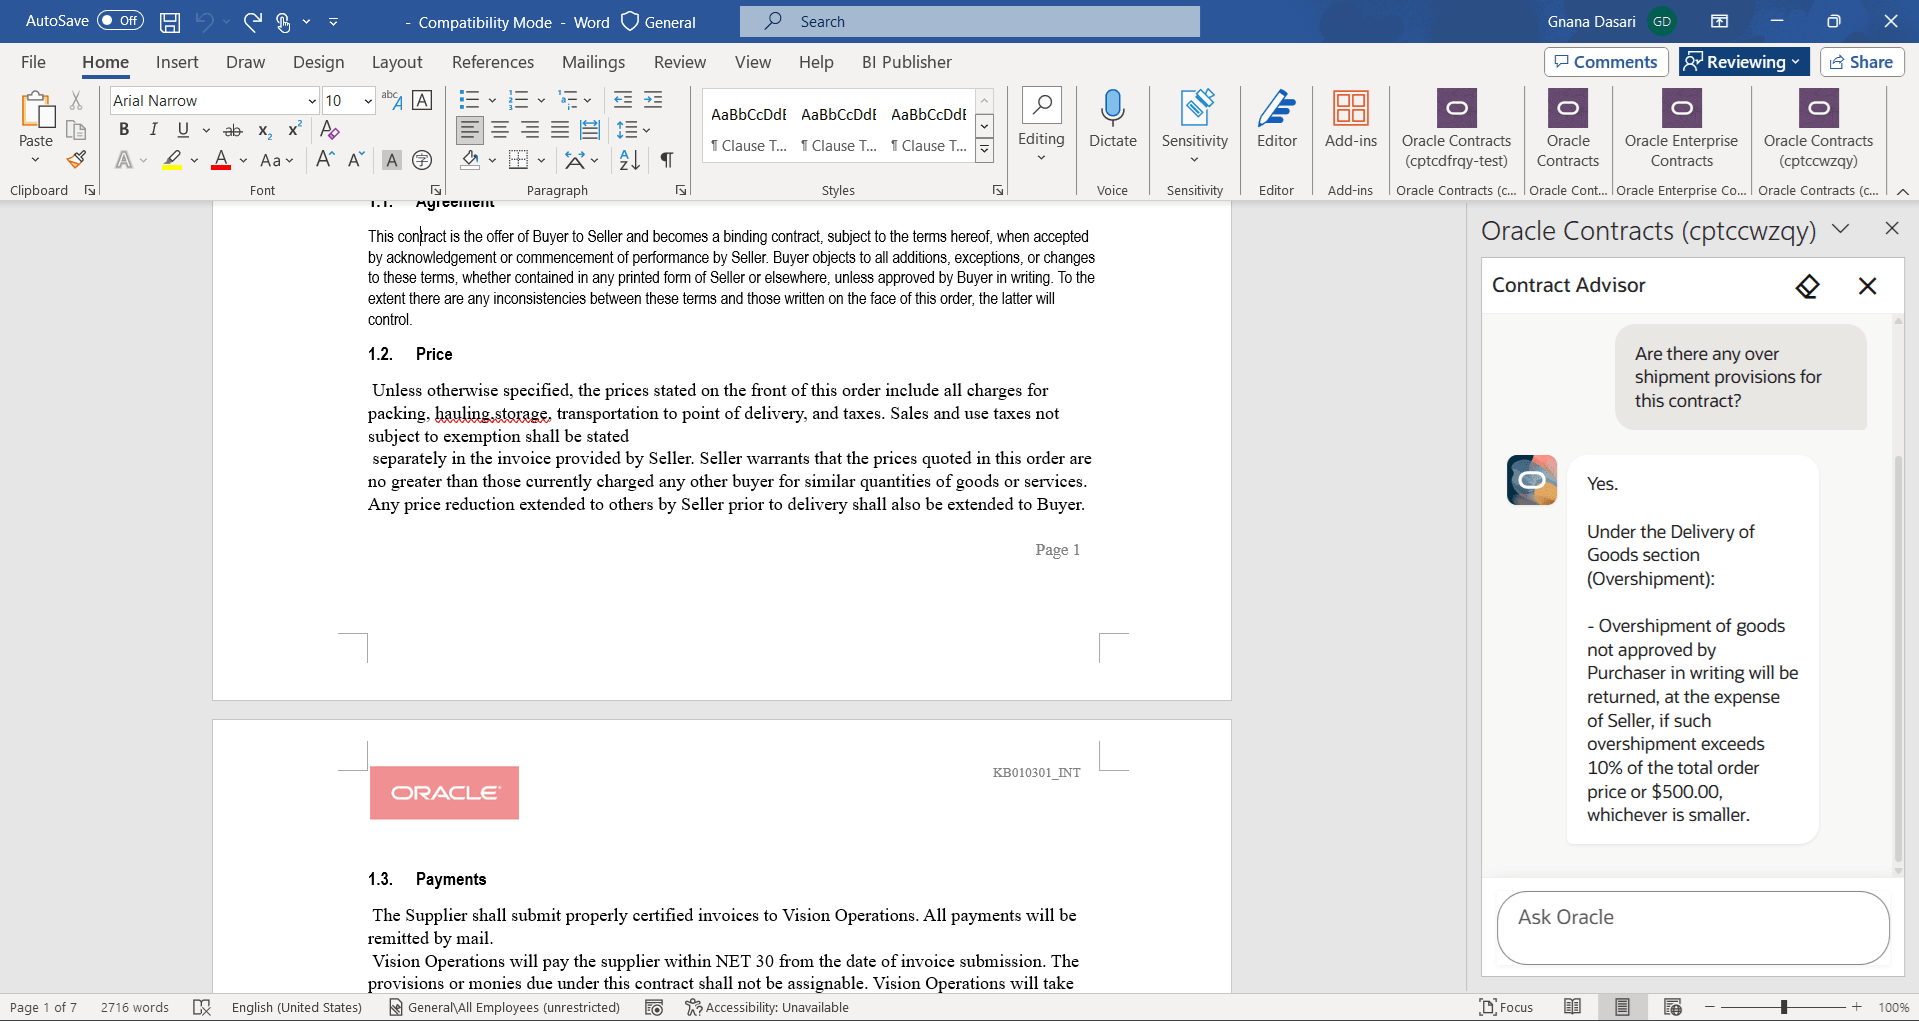
Task: Launch Oracle Enterprise Contracts add-in
Action: tap(1682, 129)
